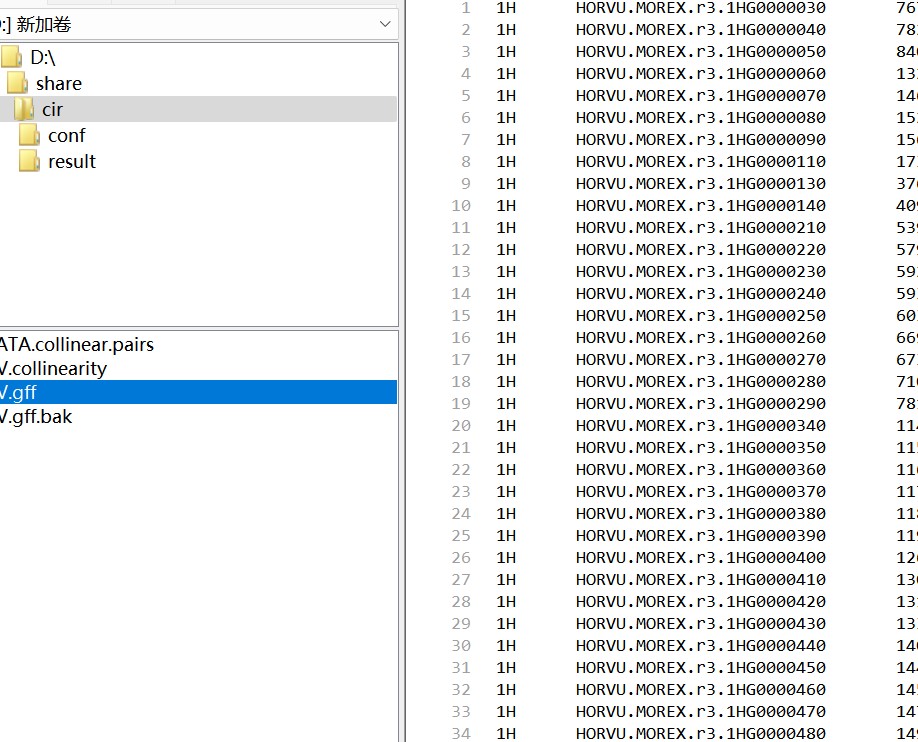Click the open cir folder icon
Viewport: 918px width, 742px height.
24,109
